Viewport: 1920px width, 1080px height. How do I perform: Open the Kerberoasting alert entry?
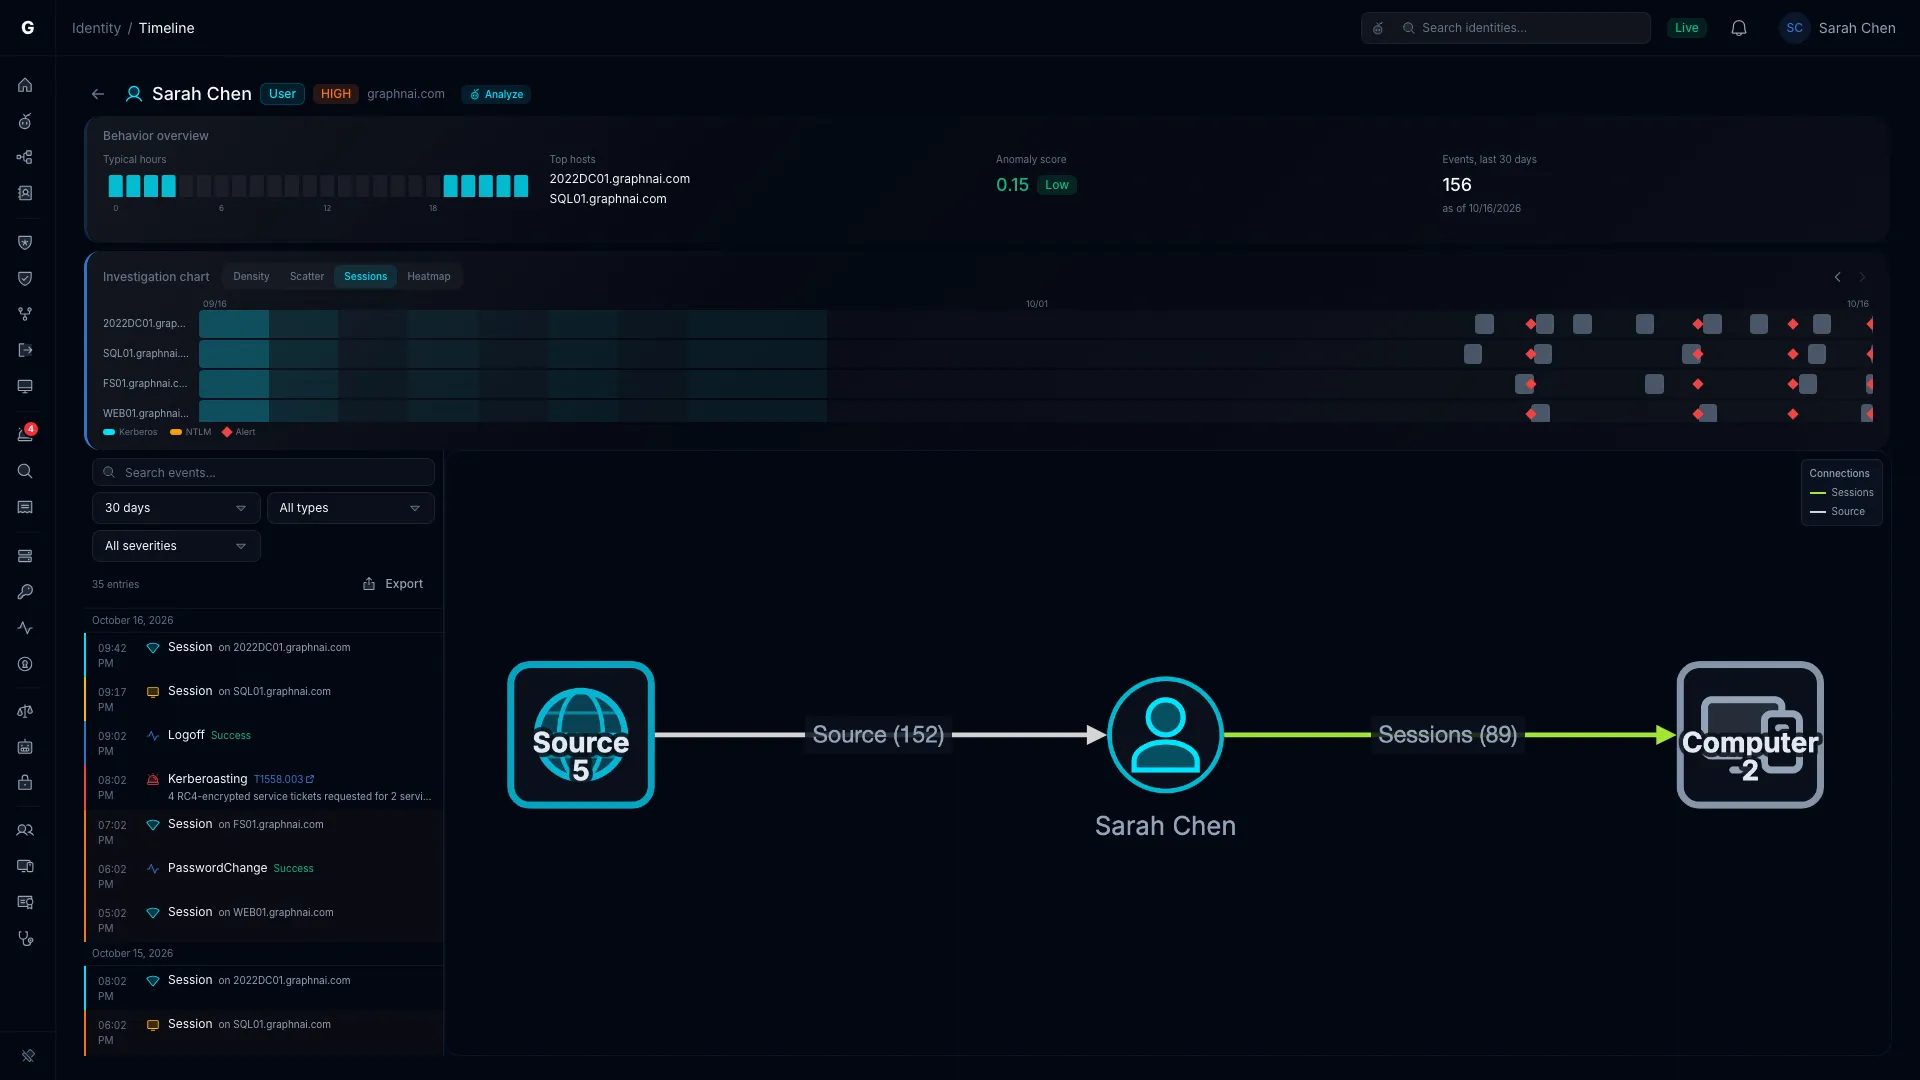click(x=264, y=787)
